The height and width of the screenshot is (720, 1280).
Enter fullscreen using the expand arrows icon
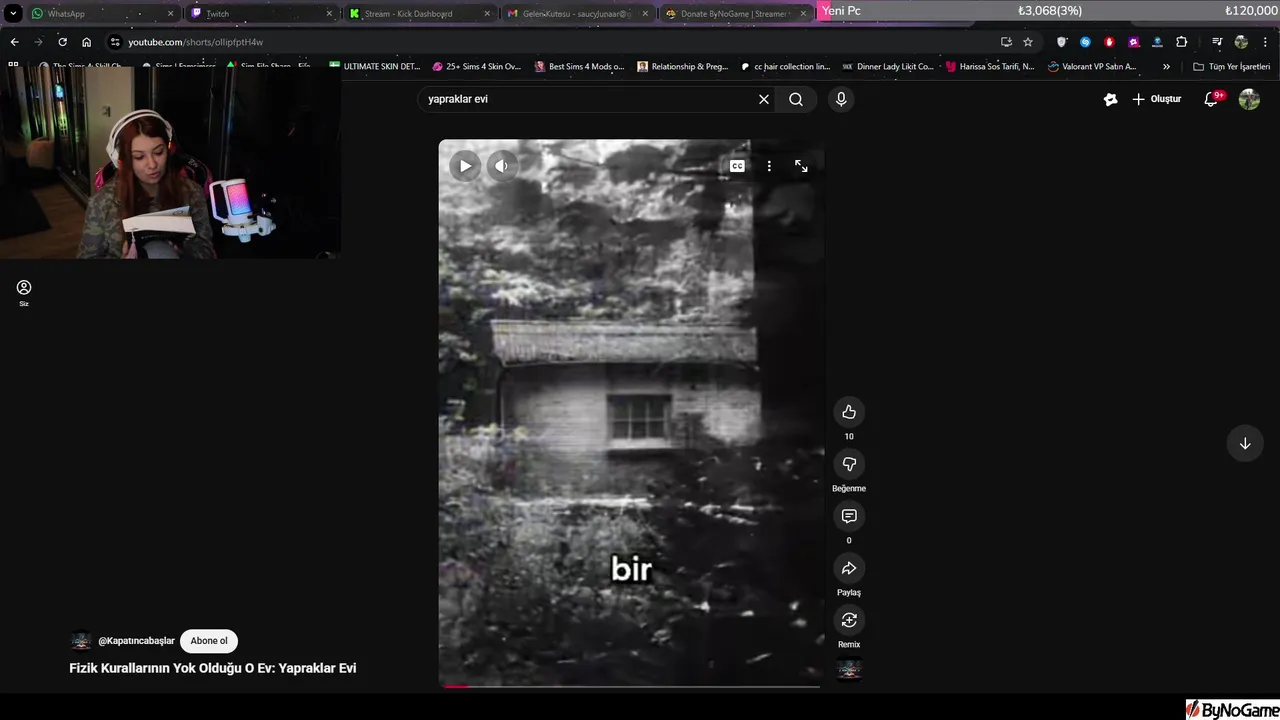coord(801,166)
